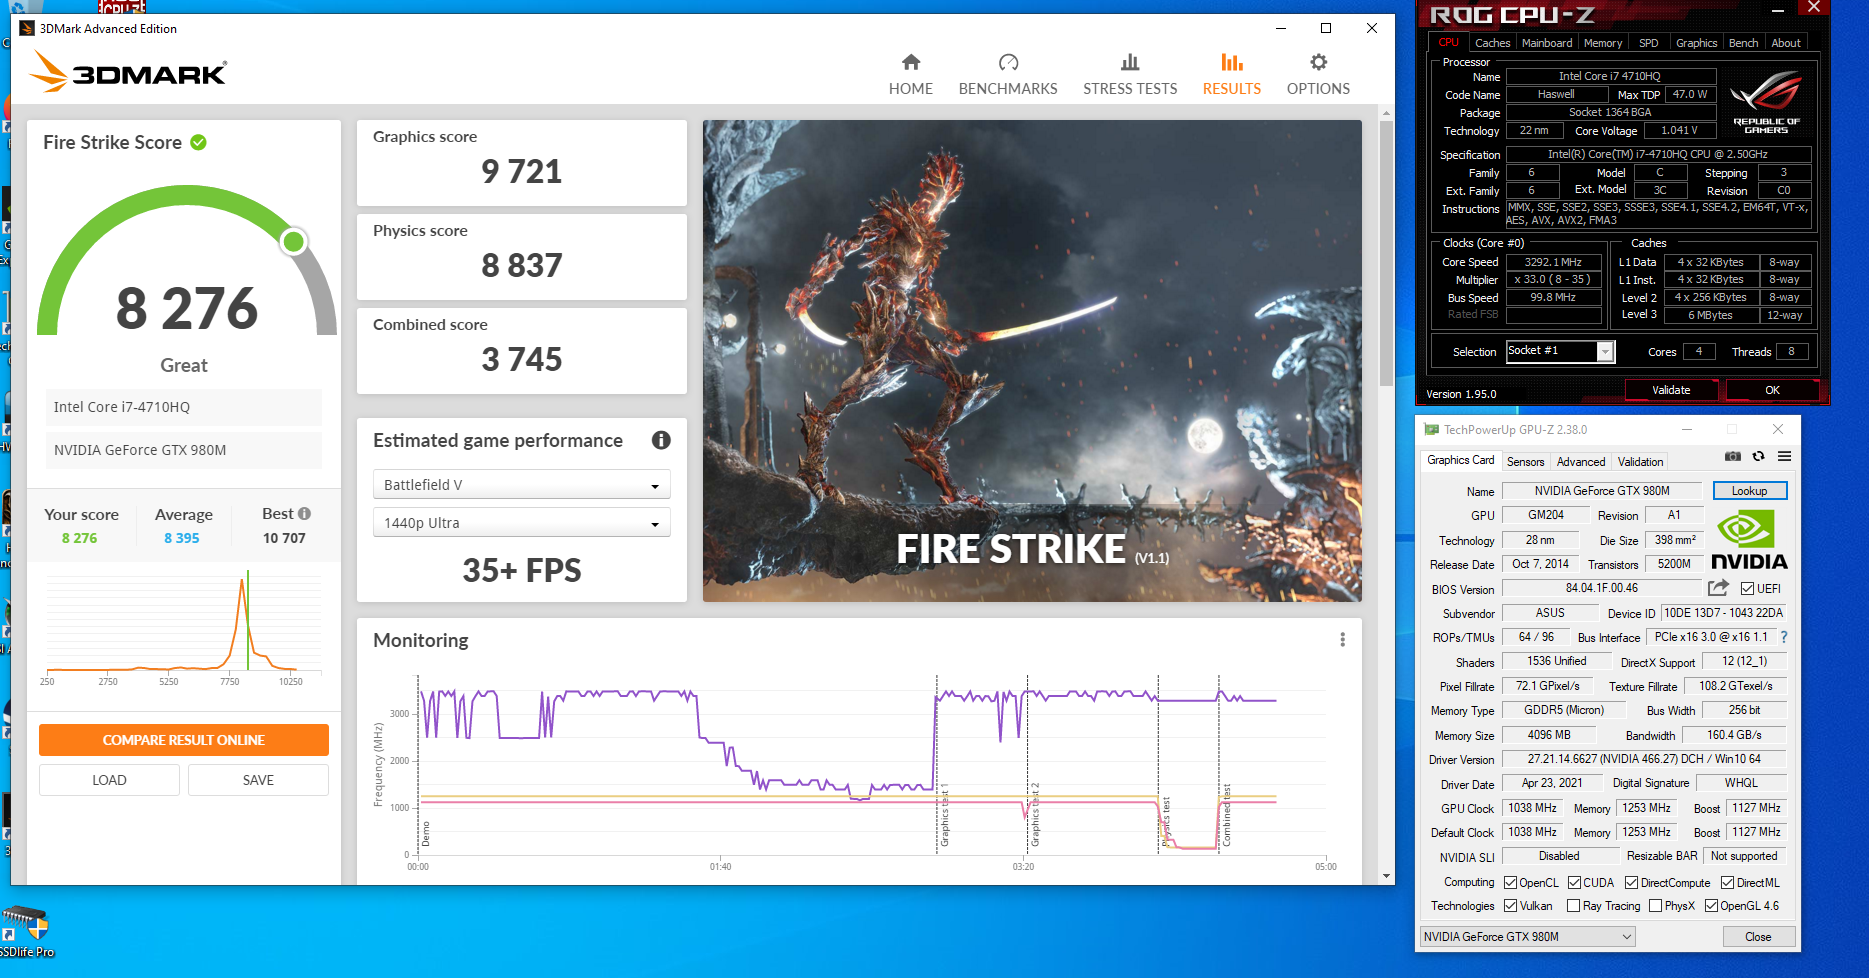Open the CPU-Z Socket #1 selection dropdown

1605,352
